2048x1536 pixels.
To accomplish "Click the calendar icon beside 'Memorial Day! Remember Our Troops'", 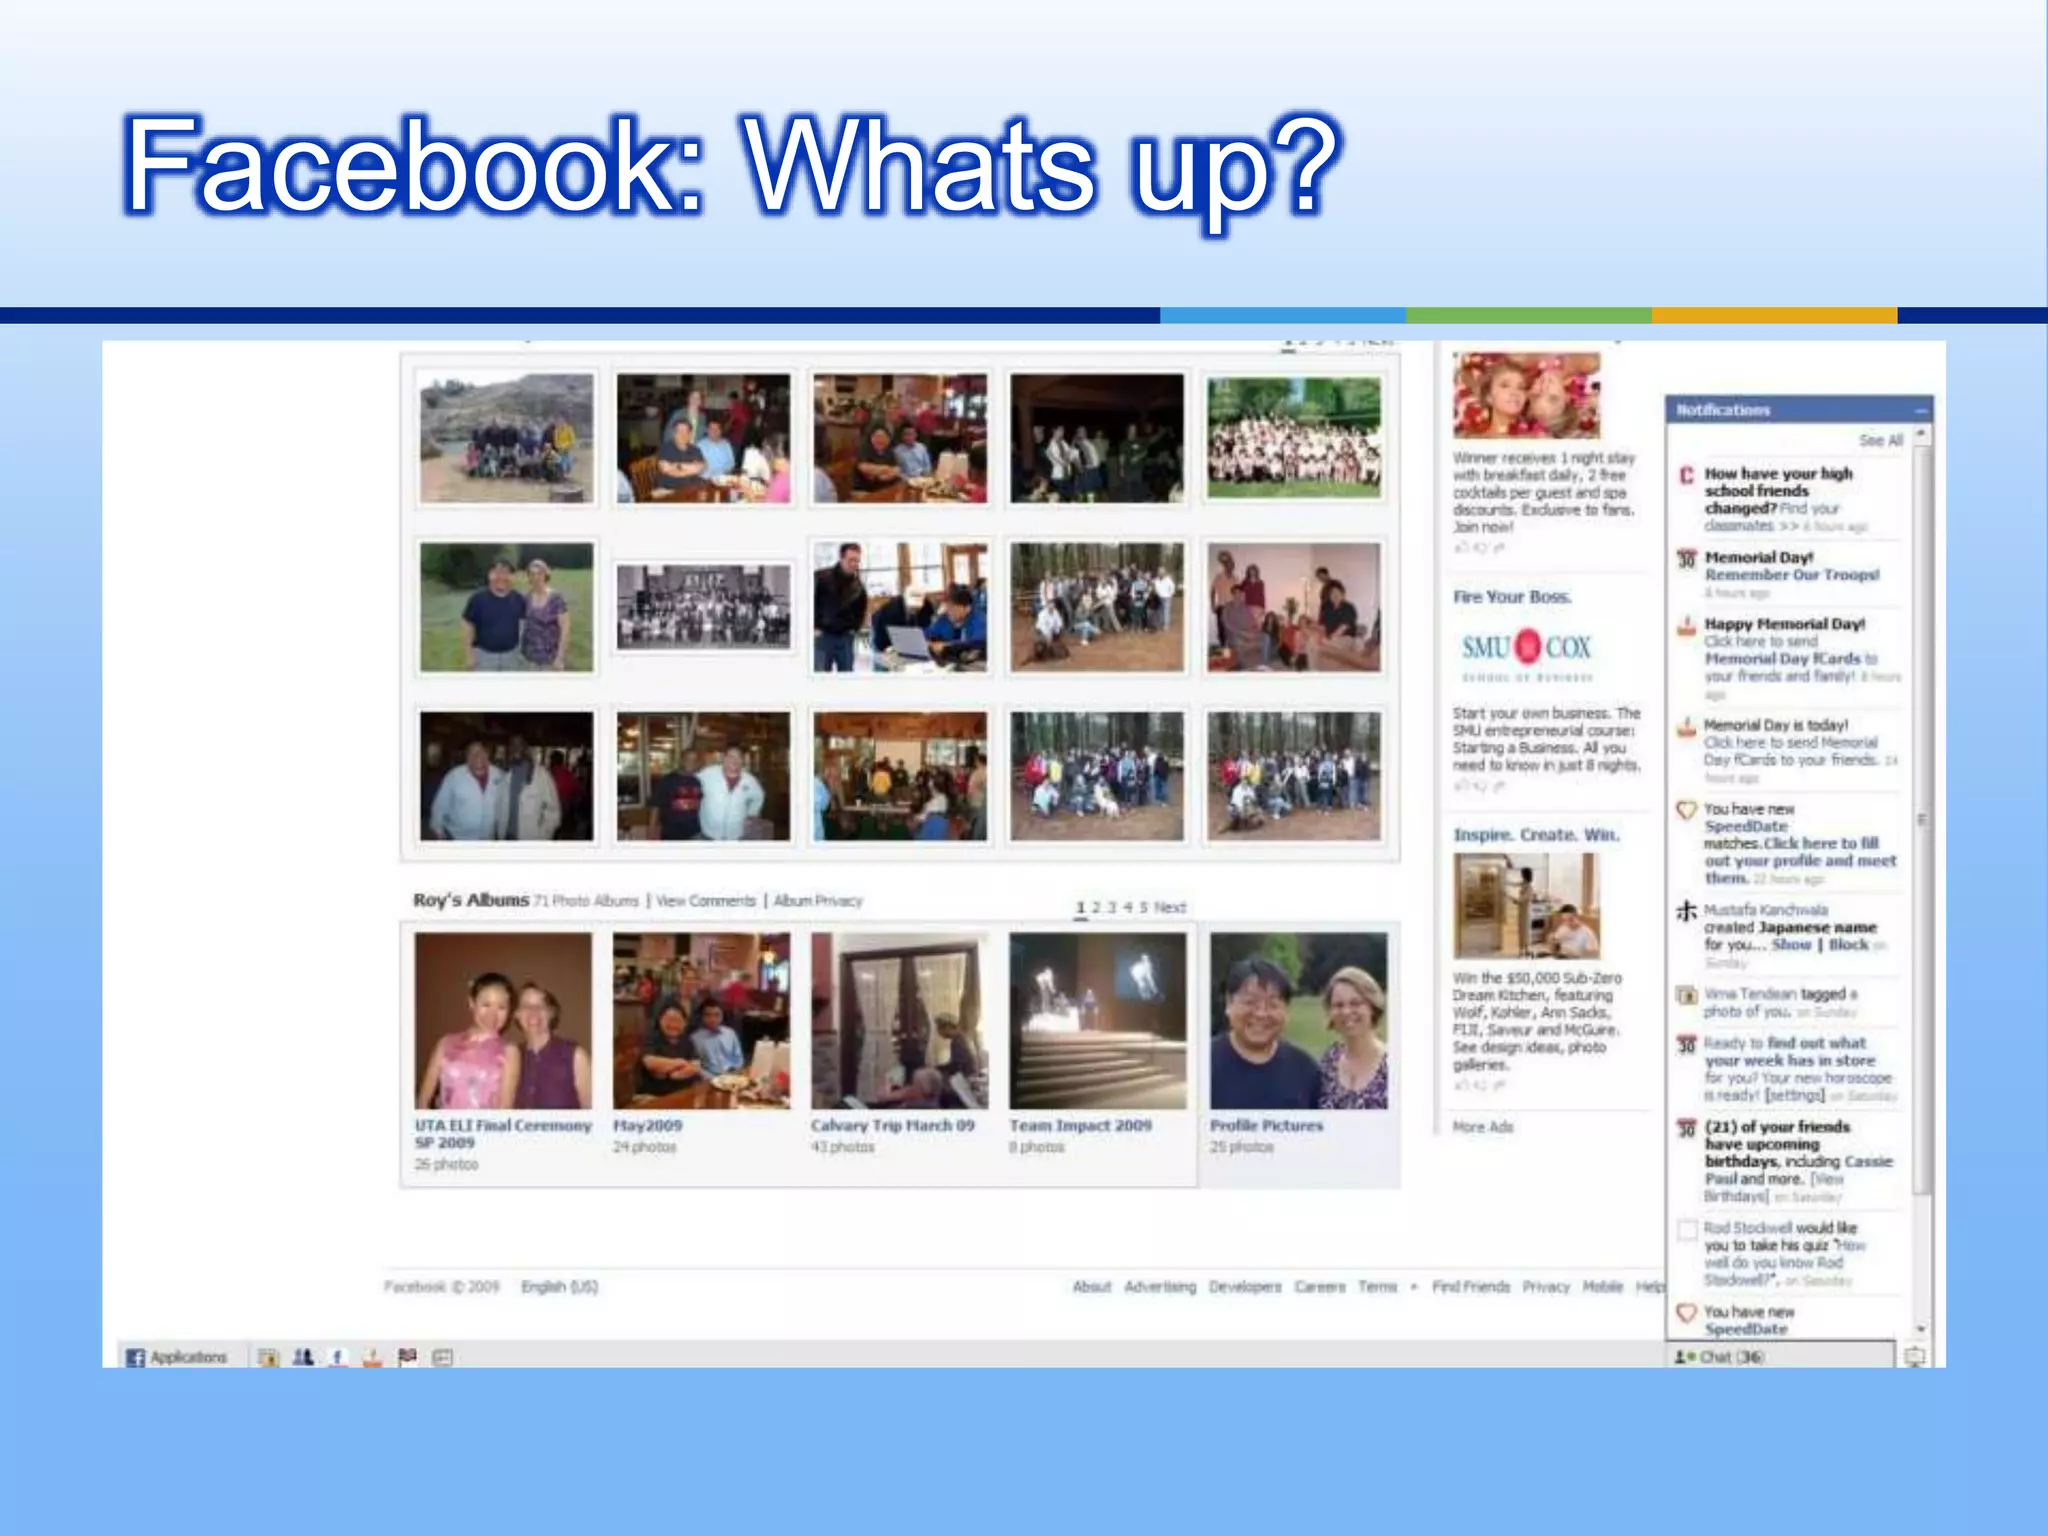I will [x=1686, y=559].
